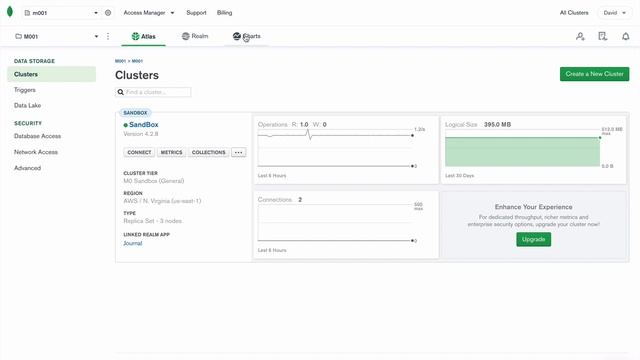Click AWS / N. Virginia region text
This screenshot has width=640, height=360.
tap(162, 201)
